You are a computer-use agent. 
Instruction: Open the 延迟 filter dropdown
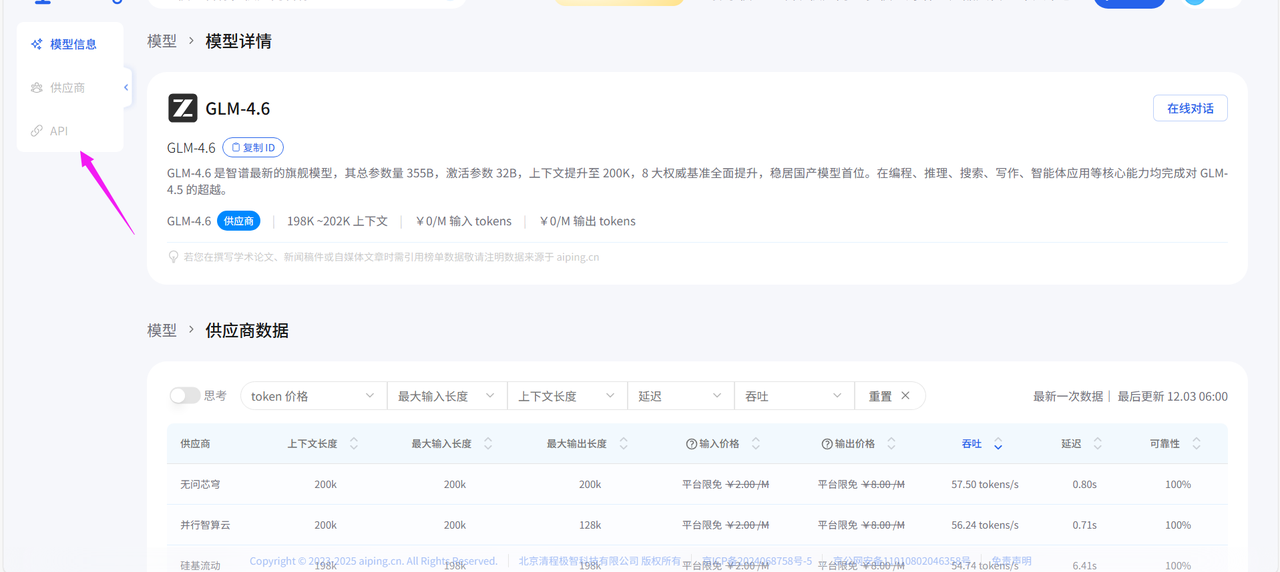[x=680, y=396]
